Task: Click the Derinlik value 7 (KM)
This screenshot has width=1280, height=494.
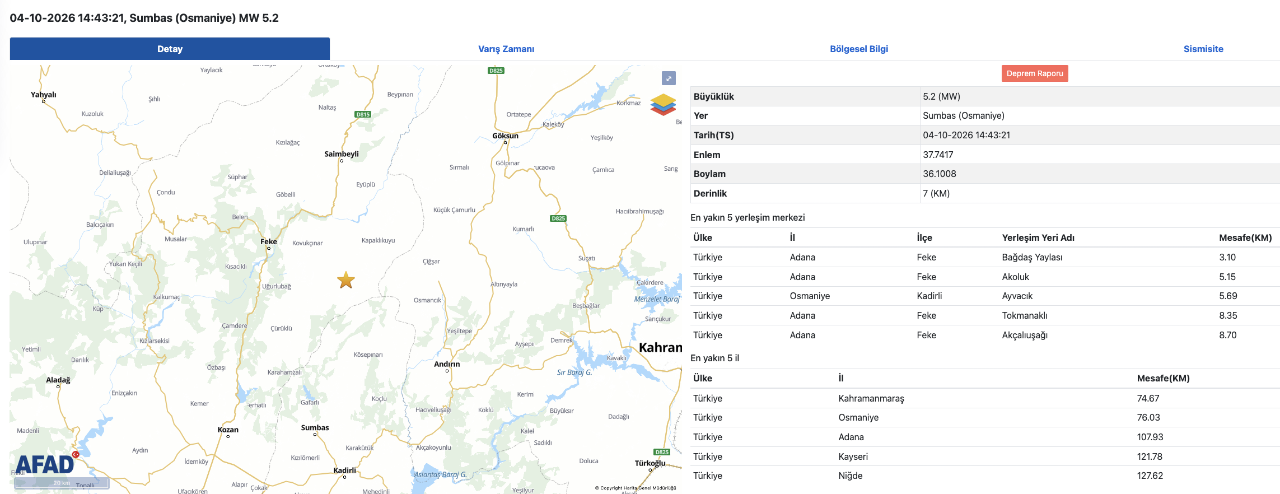Action: (937, 193)
